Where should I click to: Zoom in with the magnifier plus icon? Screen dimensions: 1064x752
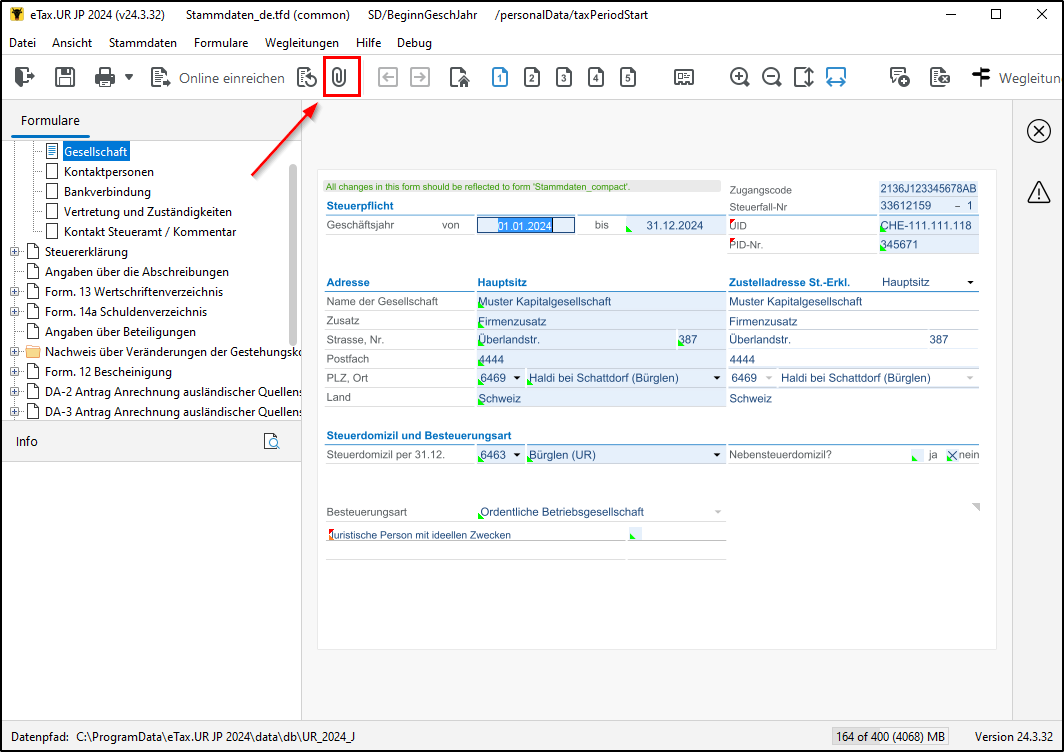tap(740, 77)
